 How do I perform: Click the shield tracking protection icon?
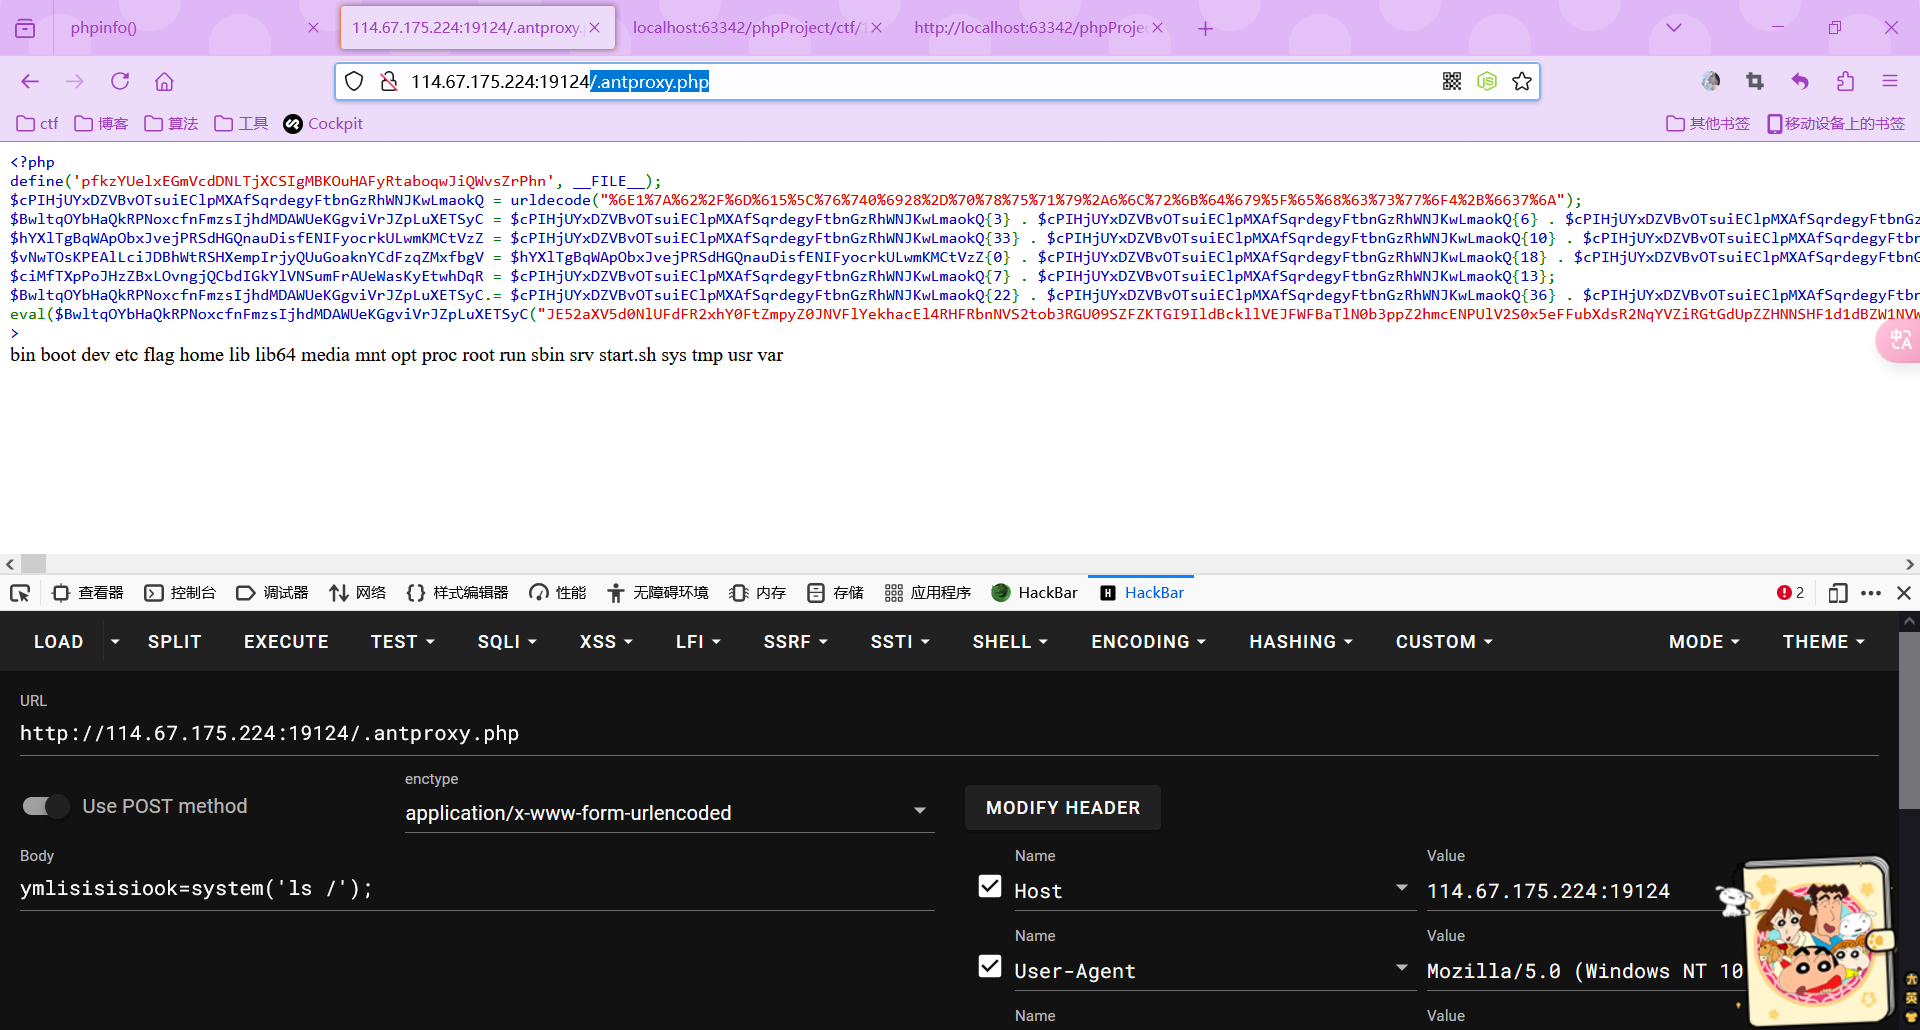354,81
